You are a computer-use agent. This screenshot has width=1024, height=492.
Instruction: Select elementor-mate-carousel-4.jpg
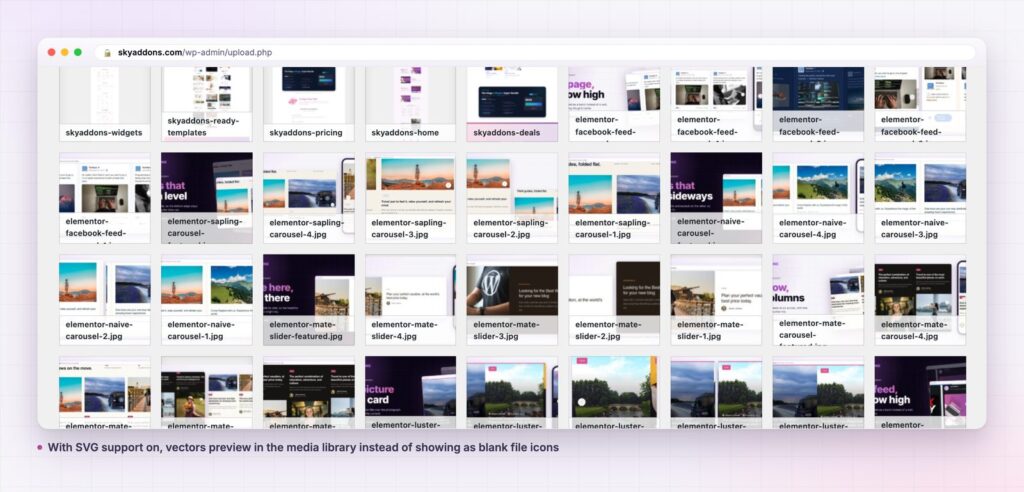(920, 300)
